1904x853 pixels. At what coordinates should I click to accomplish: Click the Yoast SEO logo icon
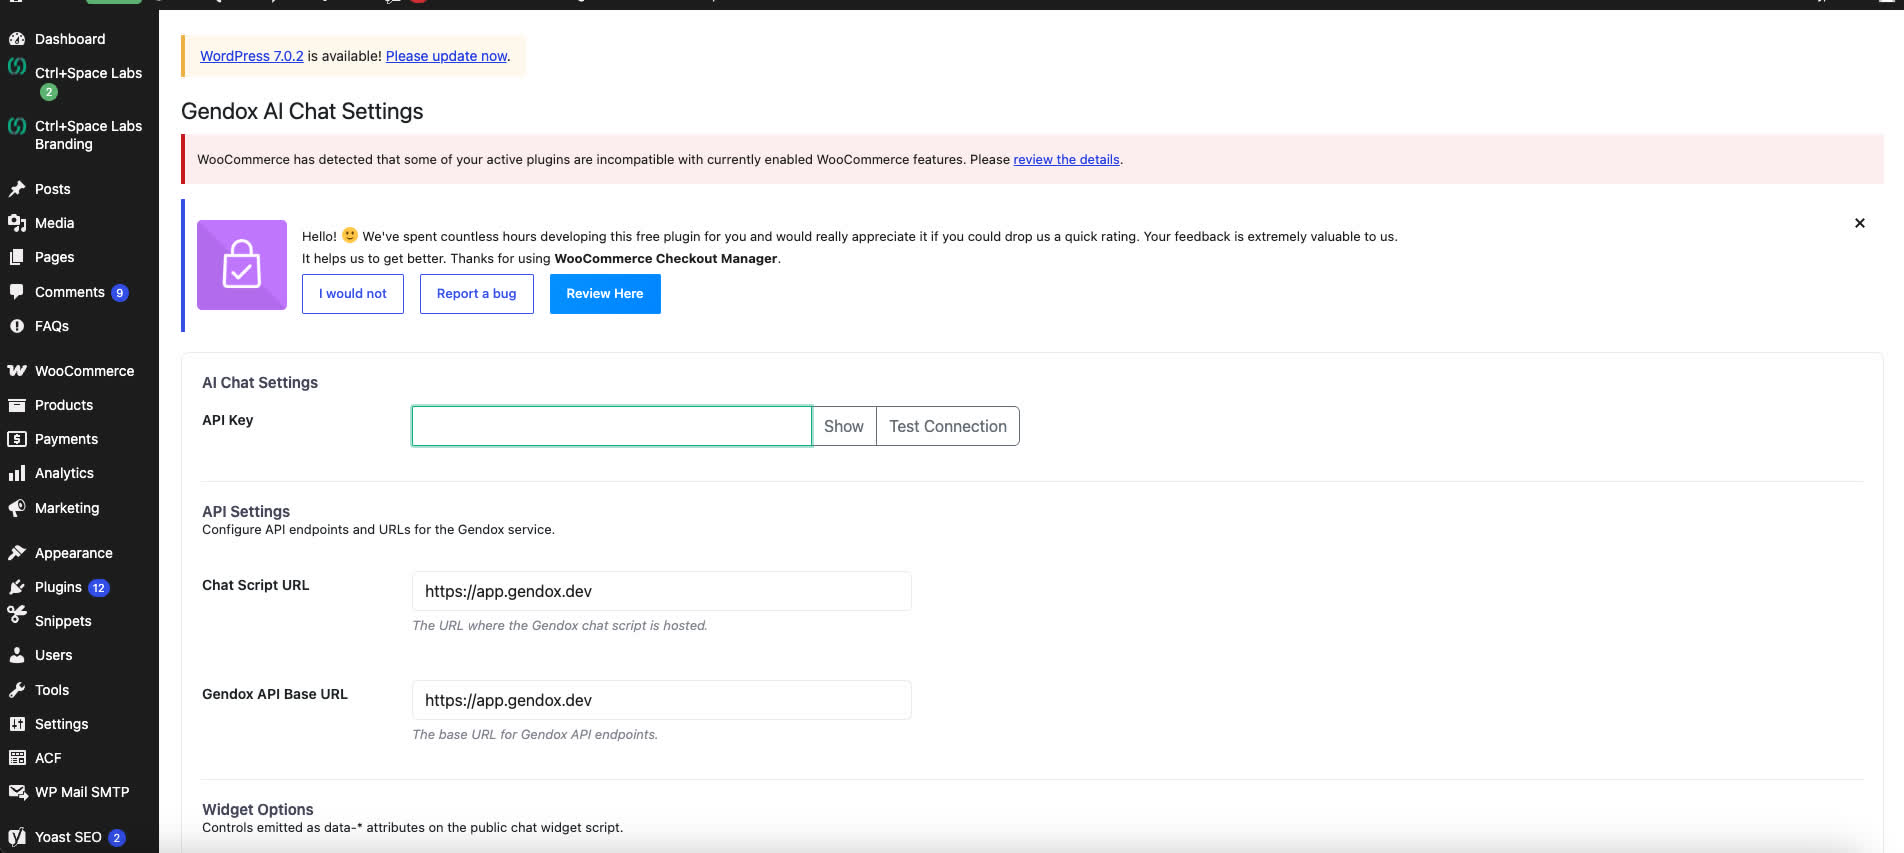pos(17,837)
